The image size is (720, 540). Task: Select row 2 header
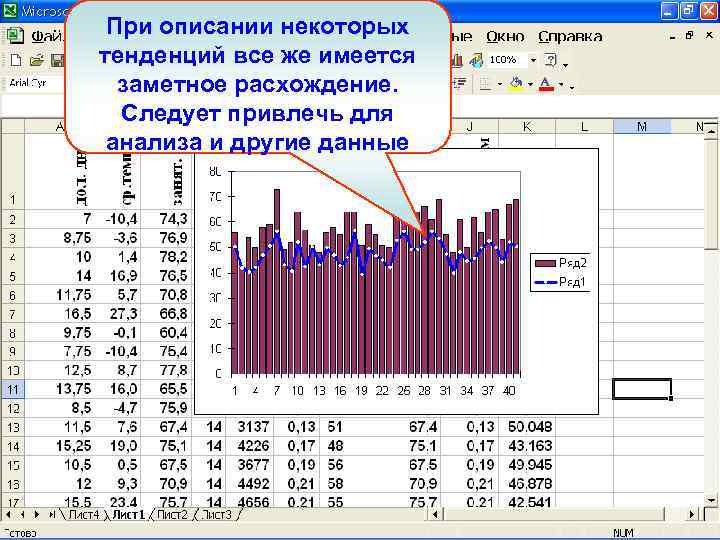coord(12,219)
